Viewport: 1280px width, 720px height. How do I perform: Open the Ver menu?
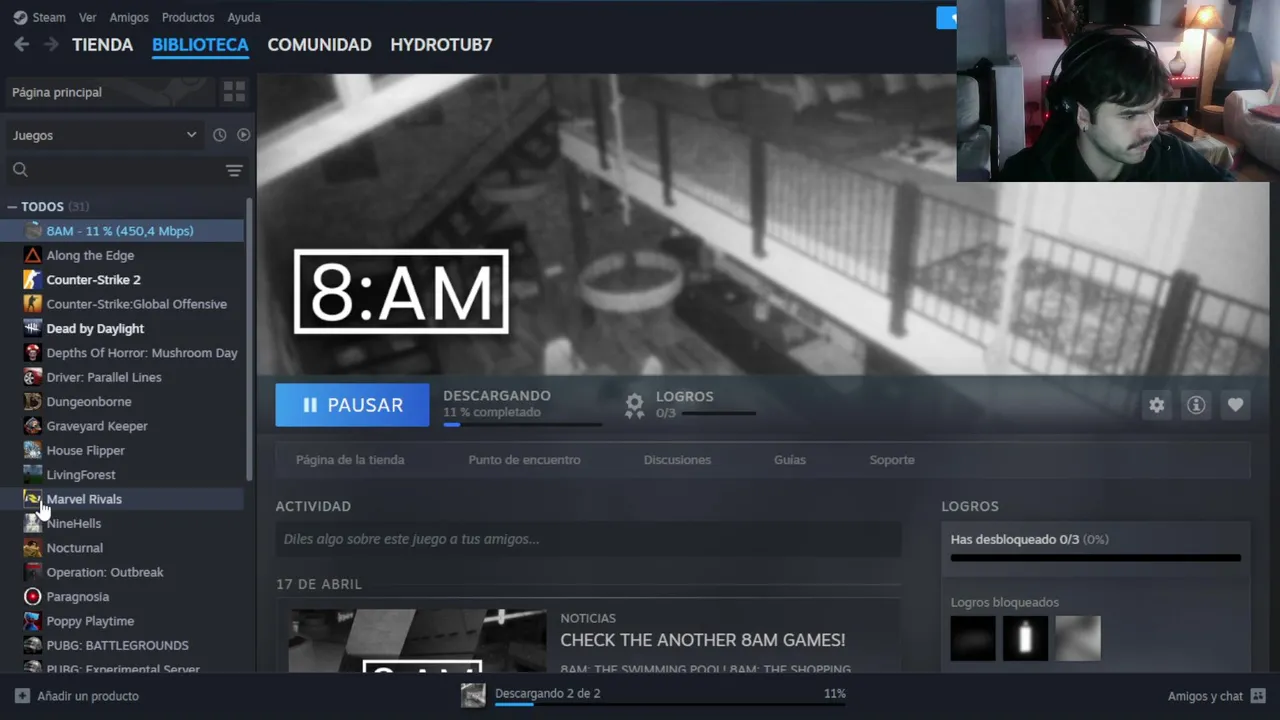tap(88, 17)
